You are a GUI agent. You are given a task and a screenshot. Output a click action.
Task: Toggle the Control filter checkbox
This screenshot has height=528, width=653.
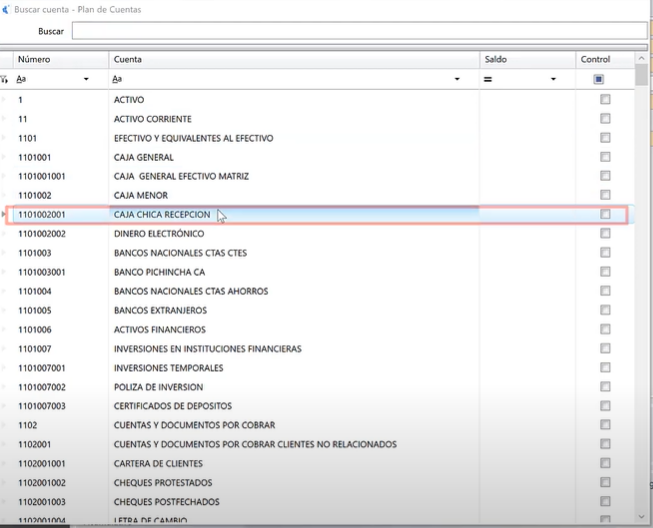pyautogui.click(x=598, y=79)
